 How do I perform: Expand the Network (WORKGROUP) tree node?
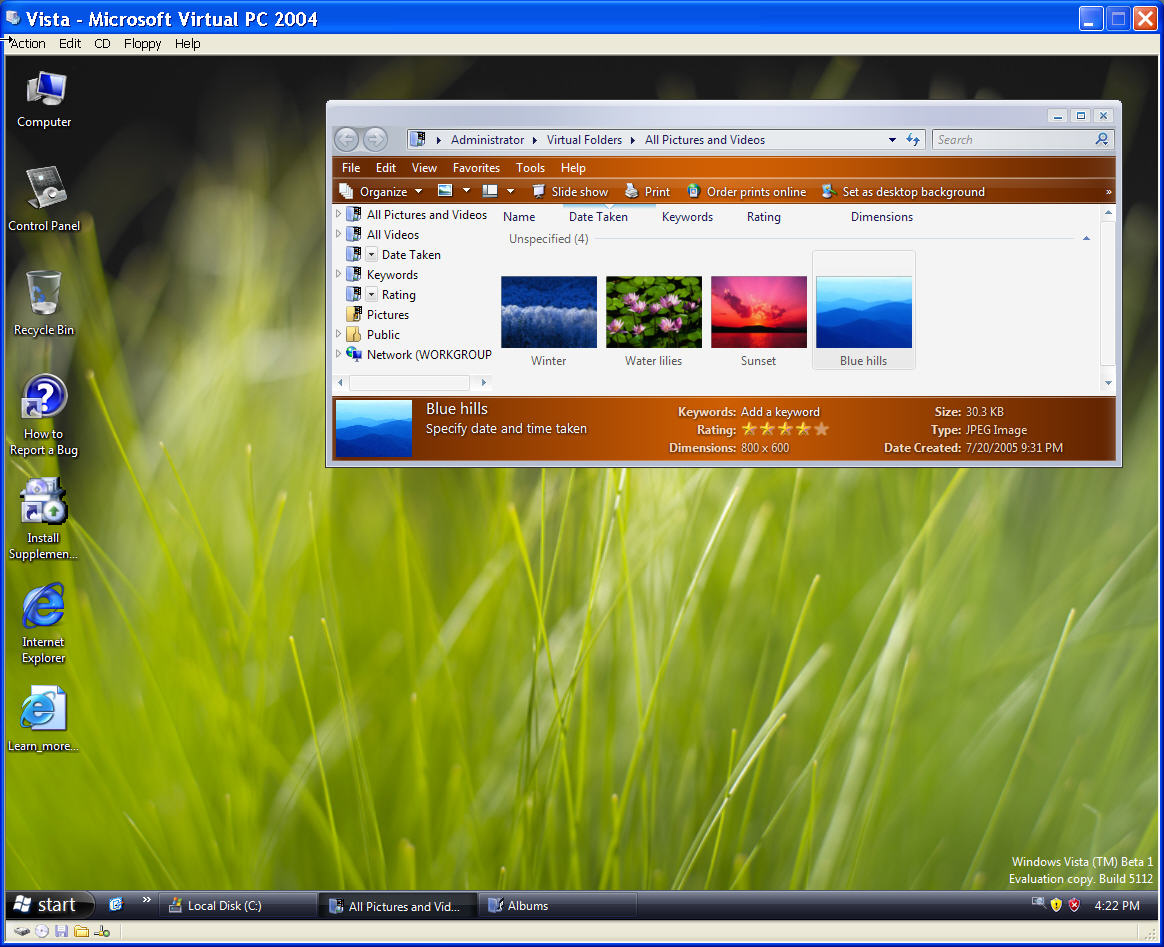[339, 354]
